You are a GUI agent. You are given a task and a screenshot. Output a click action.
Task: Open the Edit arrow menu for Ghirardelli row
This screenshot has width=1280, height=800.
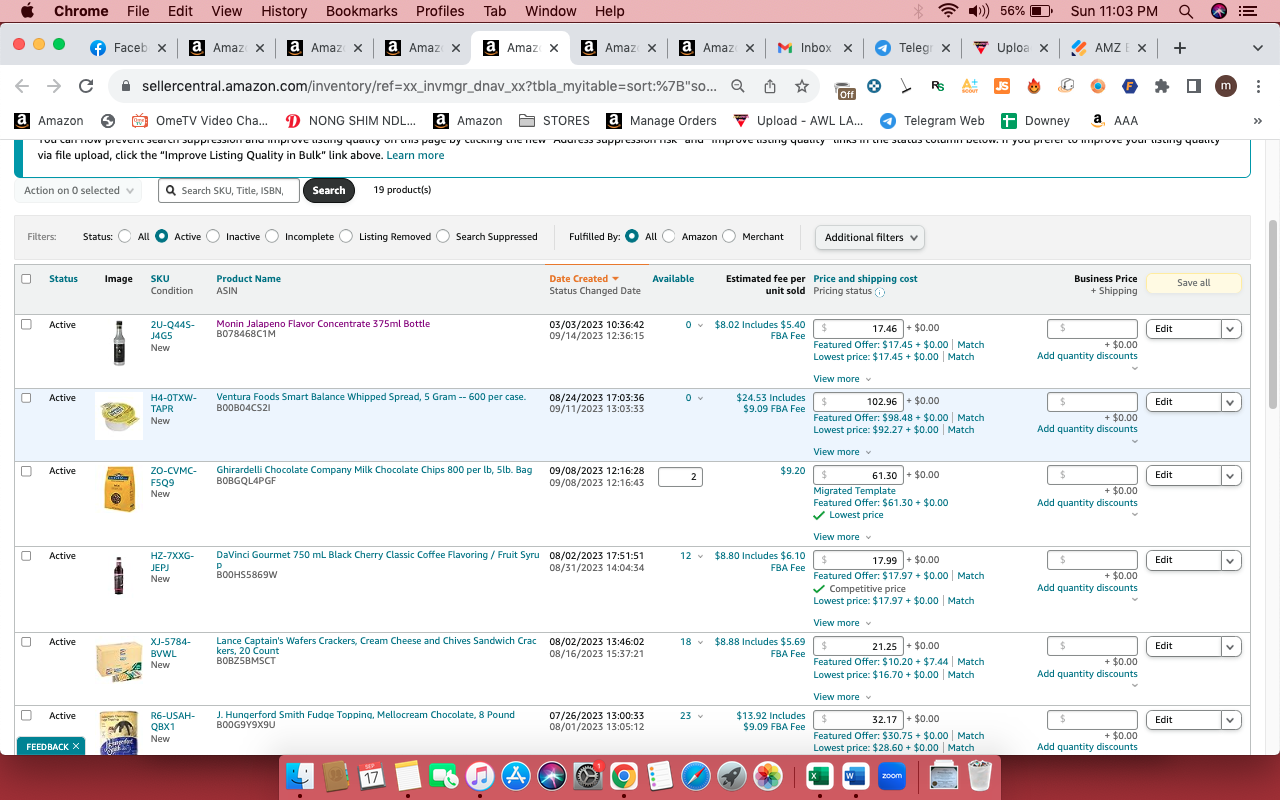(1231, 475)
